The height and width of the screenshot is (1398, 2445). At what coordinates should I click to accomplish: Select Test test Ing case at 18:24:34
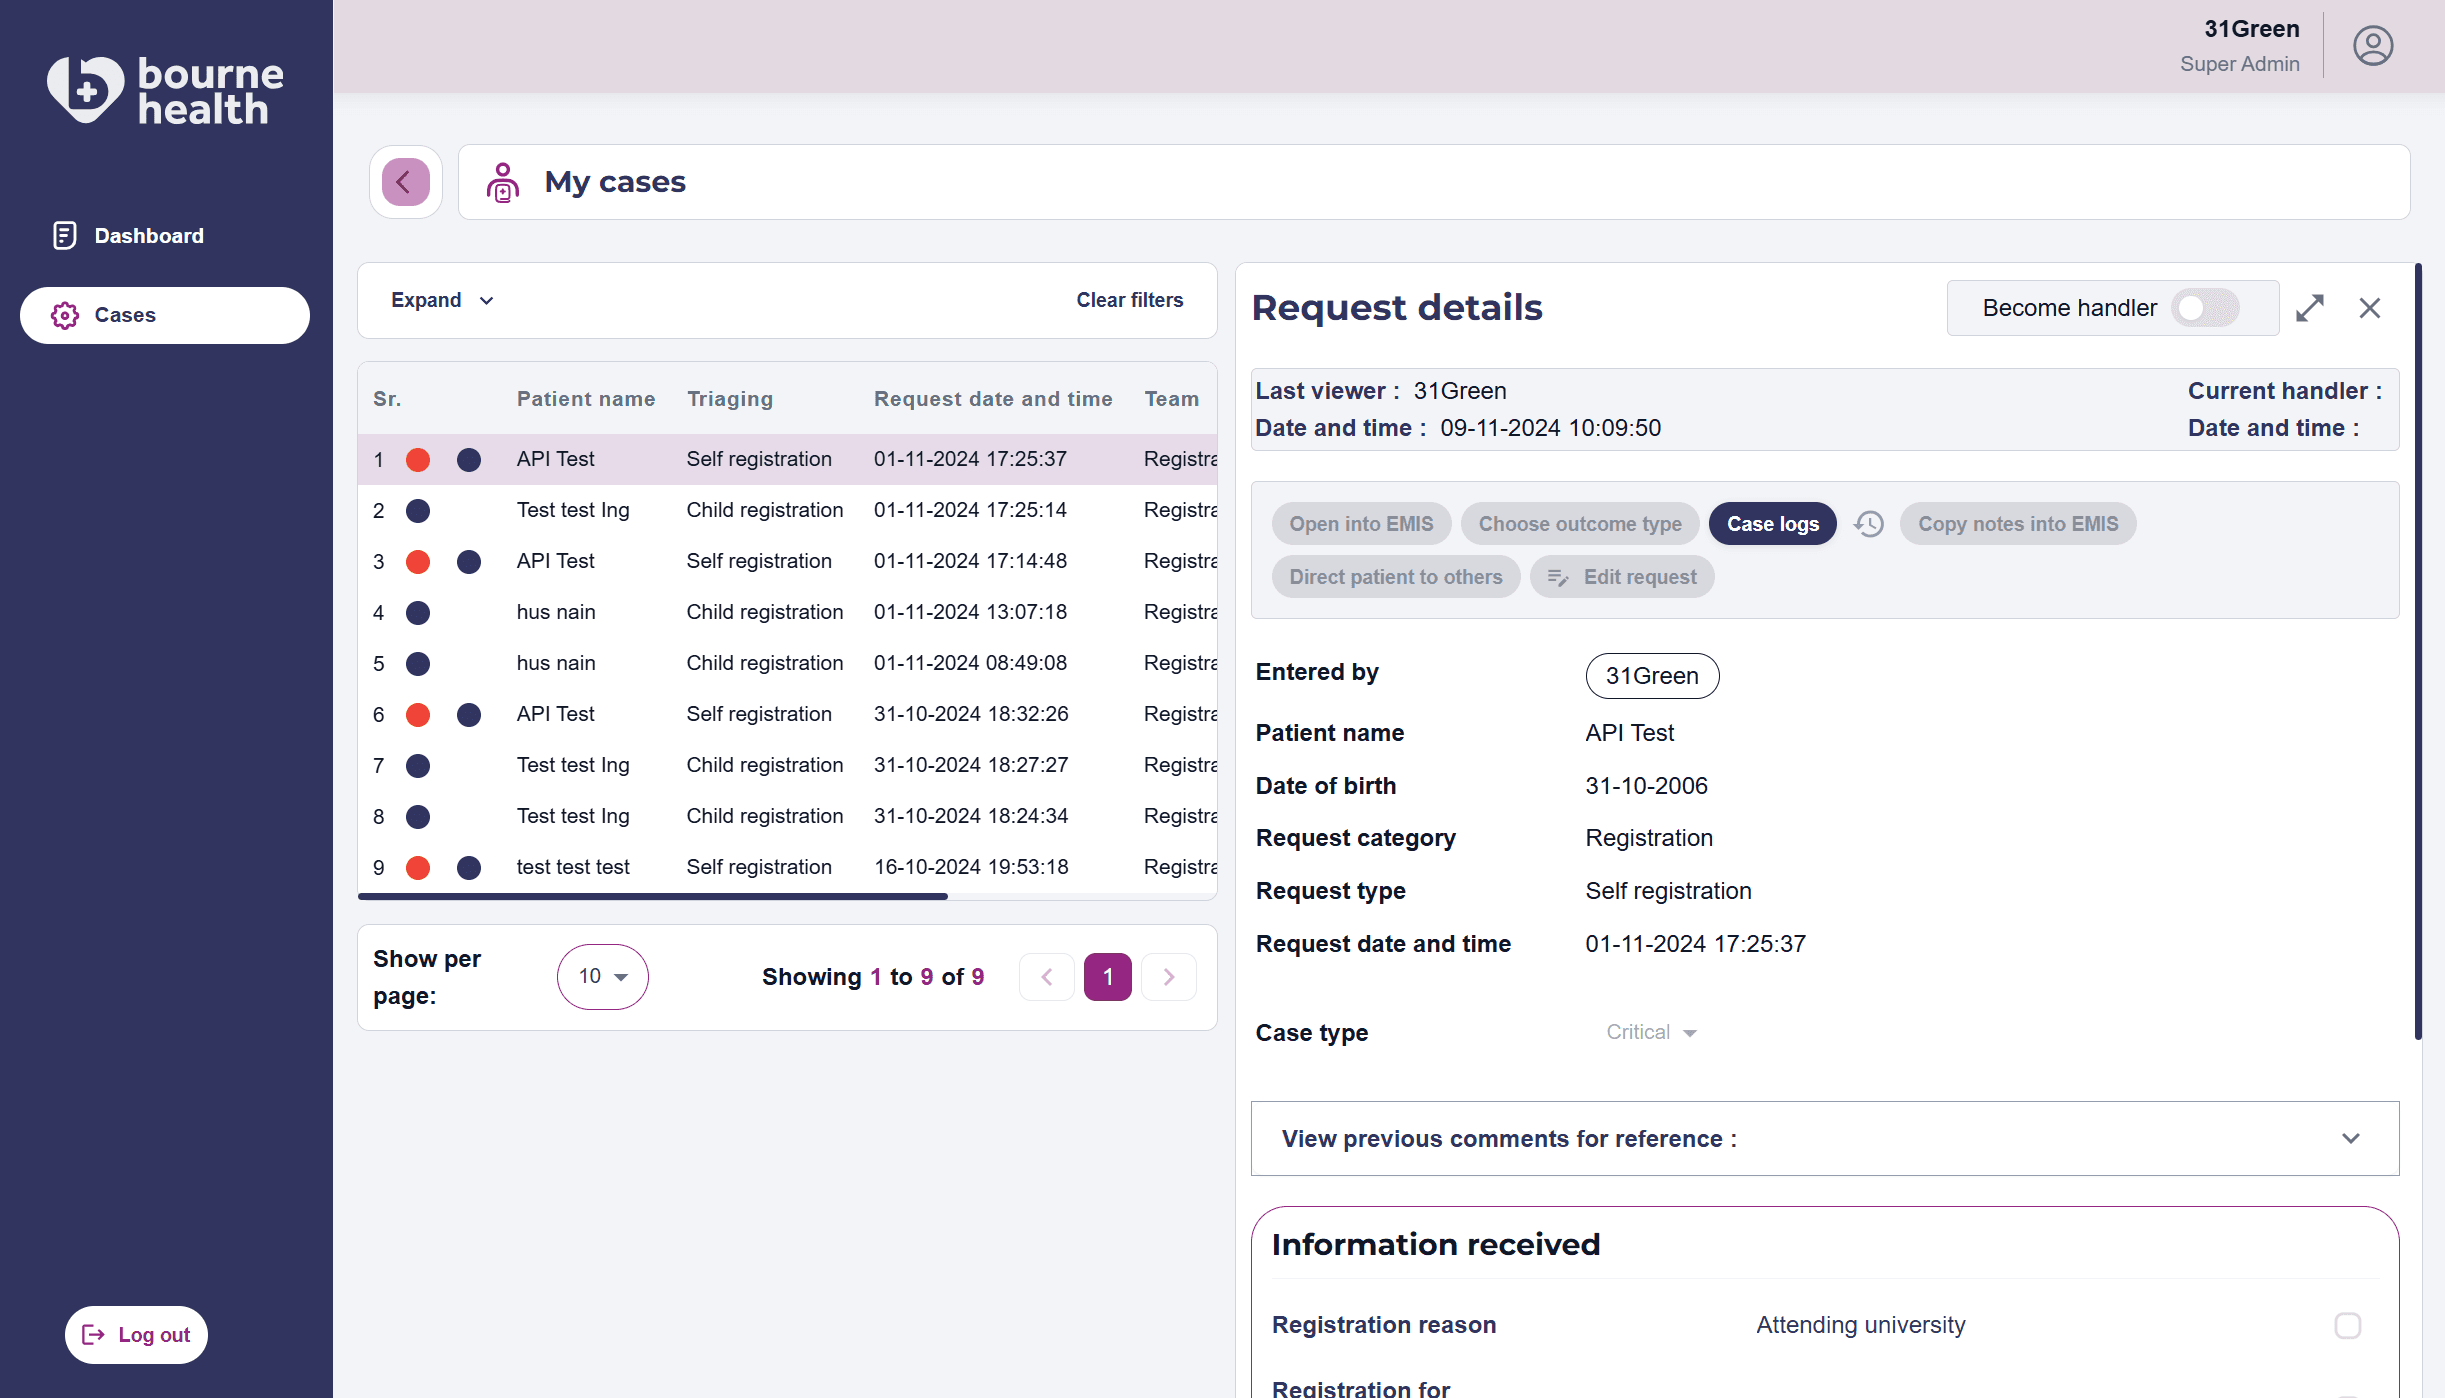pos(787,817)
